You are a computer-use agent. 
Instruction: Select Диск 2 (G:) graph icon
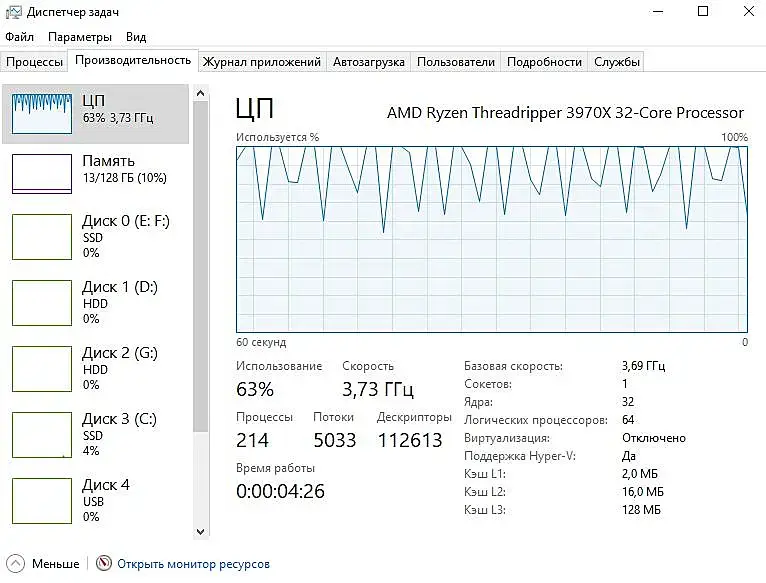click(42, 369)
